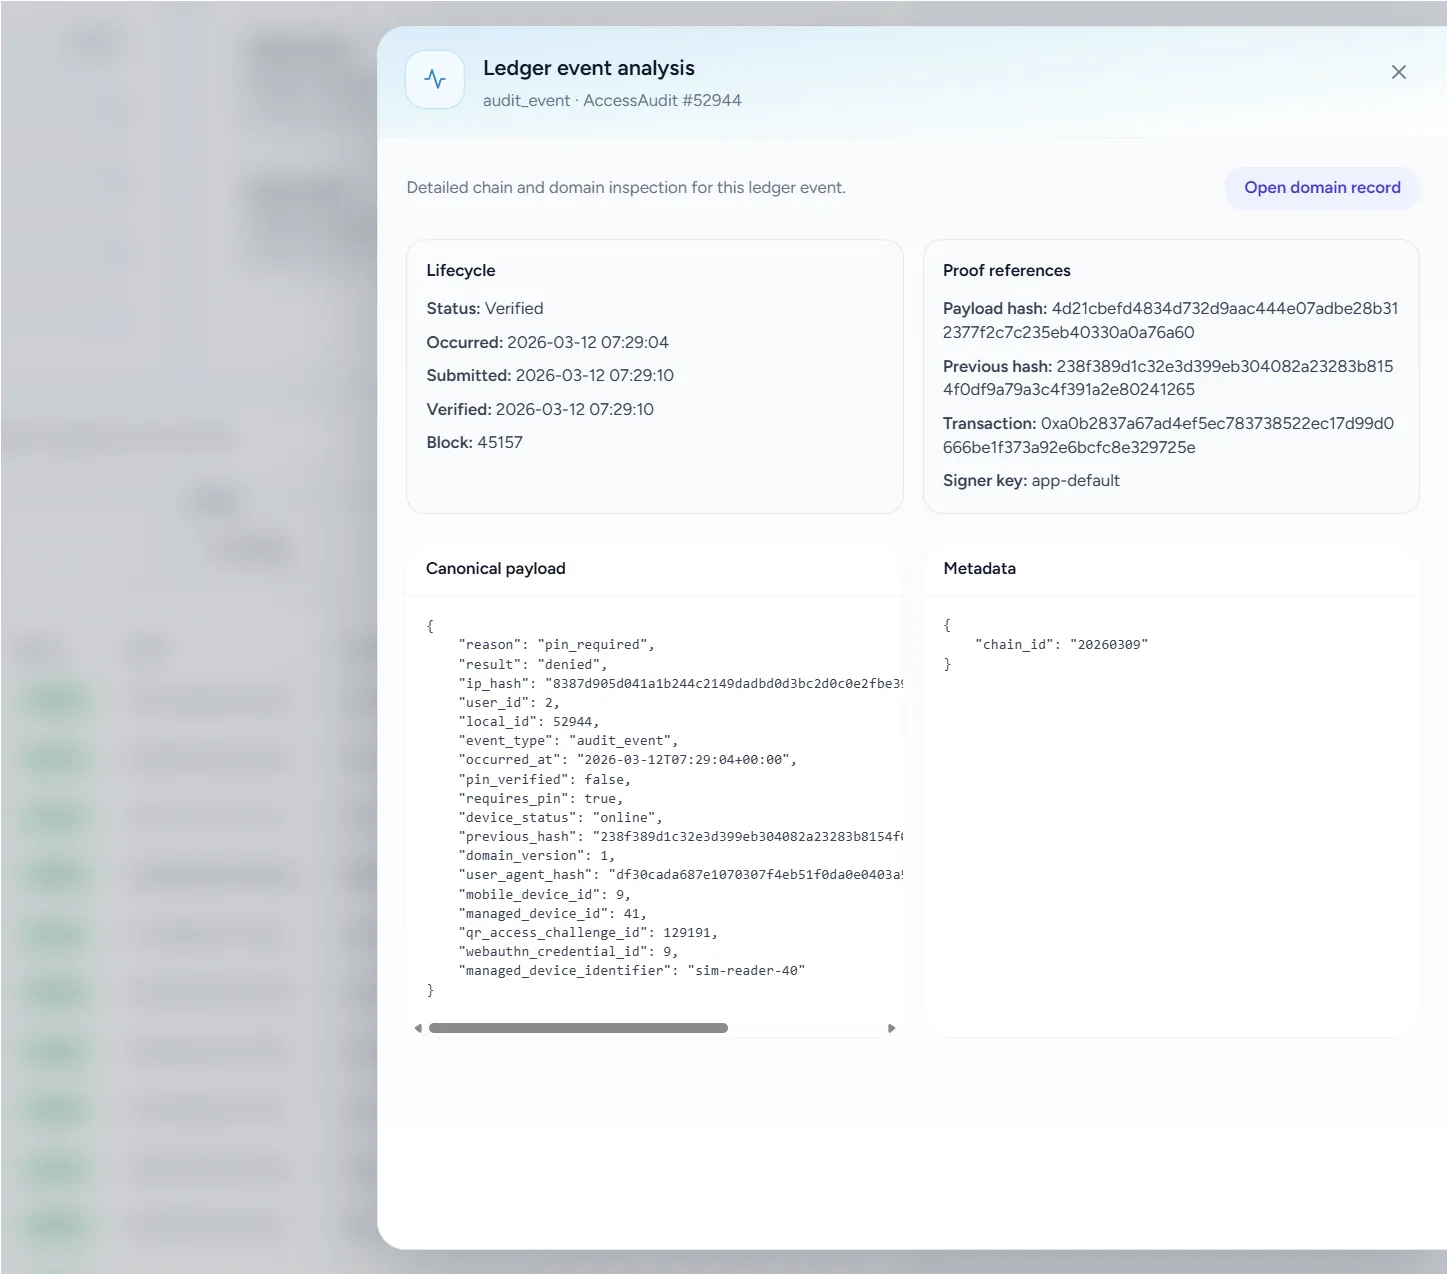Click the left arrow on the payload scrollbar
Screen dimensions: 1447x1275
(418, 1027)
